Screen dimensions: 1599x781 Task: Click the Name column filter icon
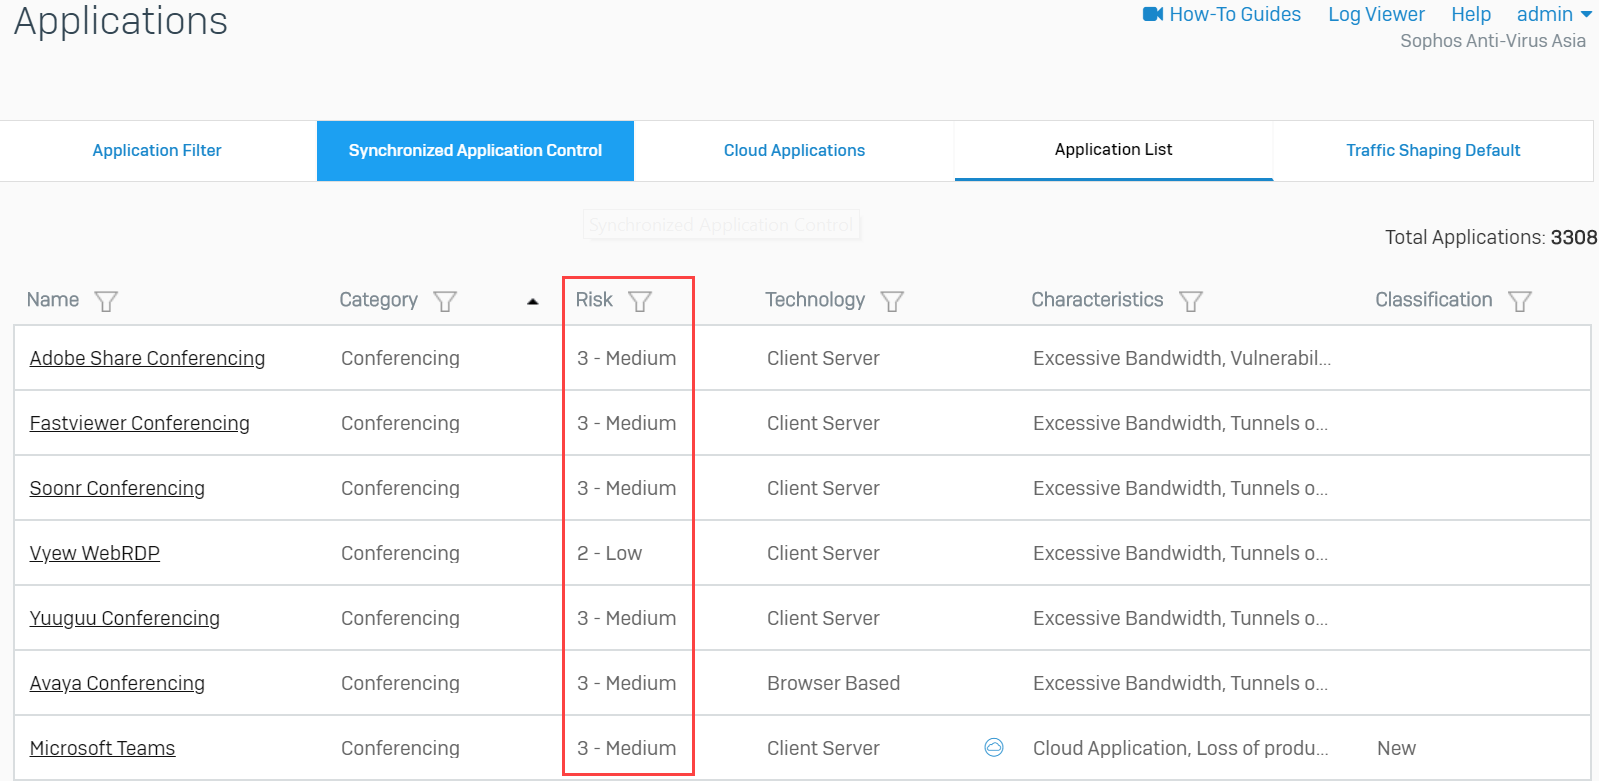106,301
